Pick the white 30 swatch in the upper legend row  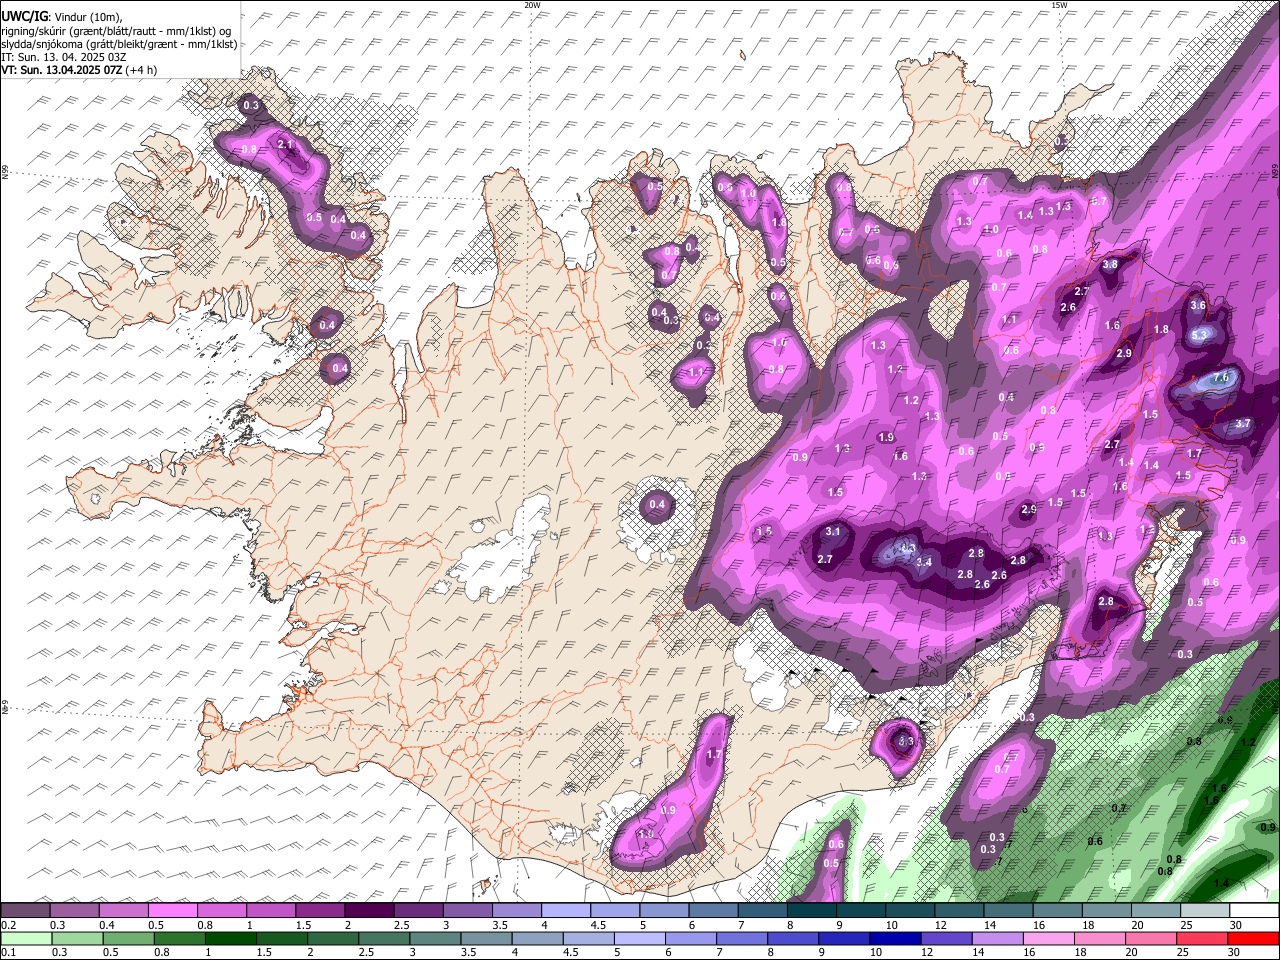[1255, 910]
